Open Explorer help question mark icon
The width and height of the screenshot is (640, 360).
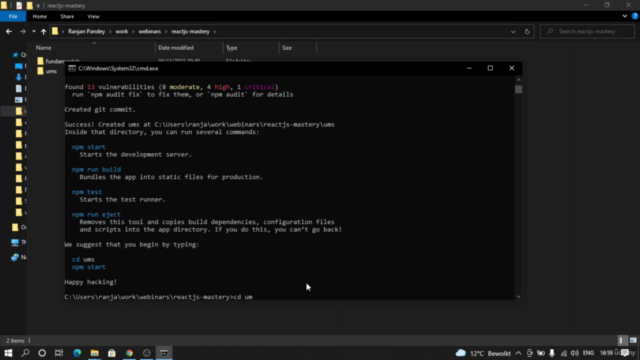click(635, 16)
